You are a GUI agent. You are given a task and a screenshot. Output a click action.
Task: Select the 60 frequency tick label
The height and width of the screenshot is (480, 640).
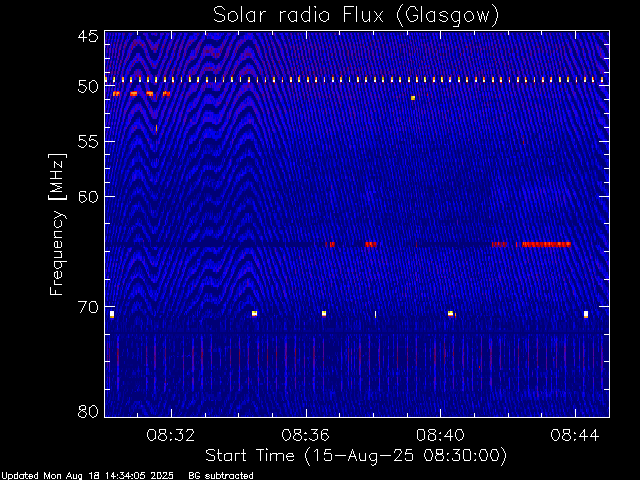[x=88, y=196]
